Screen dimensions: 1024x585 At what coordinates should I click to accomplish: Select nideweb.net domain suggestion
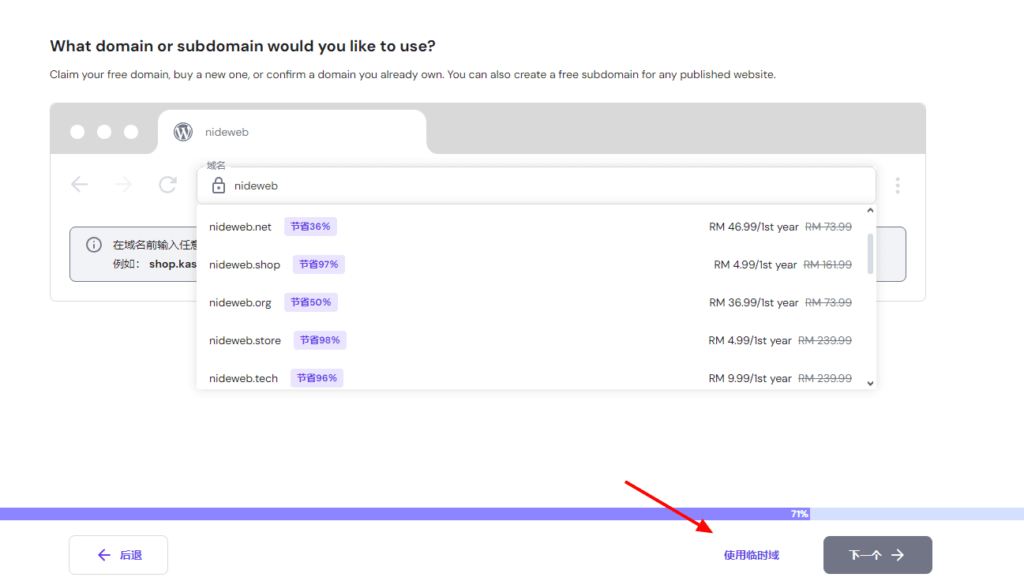coord(240,227)
